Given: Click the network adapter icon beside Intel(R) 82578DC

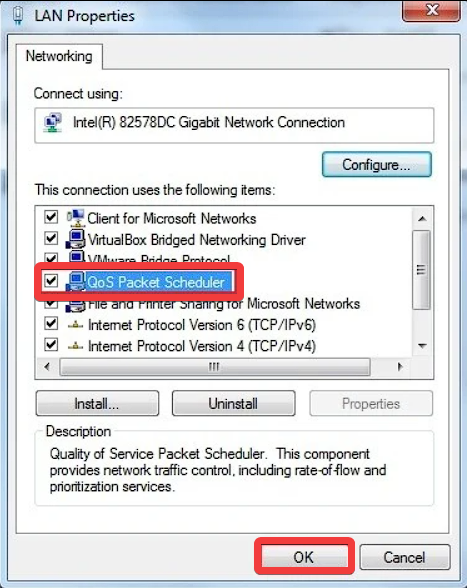Looking at the screenshot, I should click(x=53, y=123).
